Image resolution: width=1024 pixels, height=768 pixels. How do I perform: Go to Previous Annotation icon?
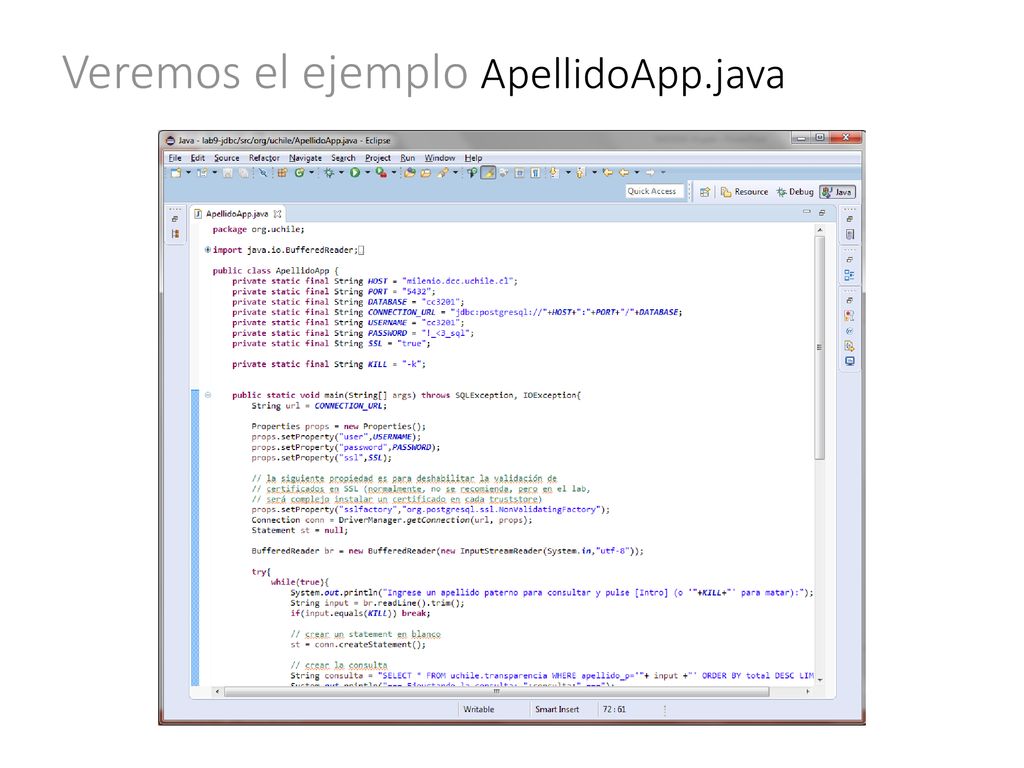[x=580, y=172]
